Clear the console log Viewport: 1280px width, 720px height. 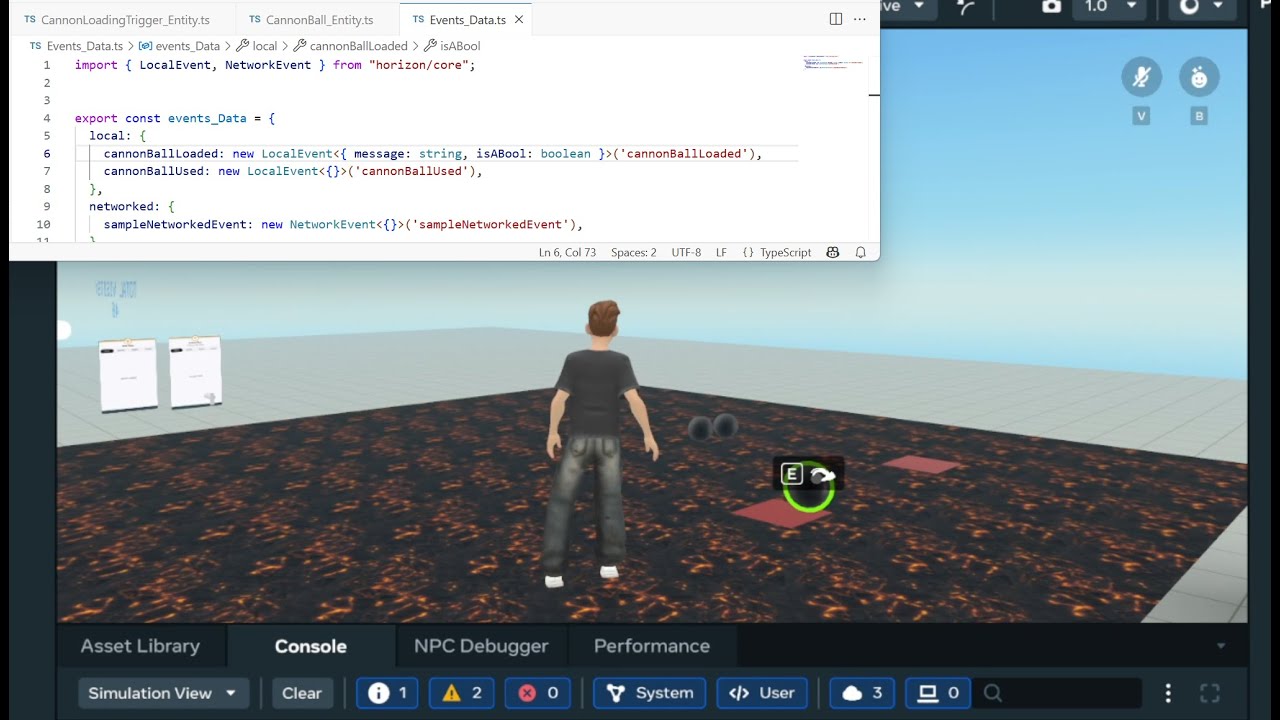tap(302, 693)
